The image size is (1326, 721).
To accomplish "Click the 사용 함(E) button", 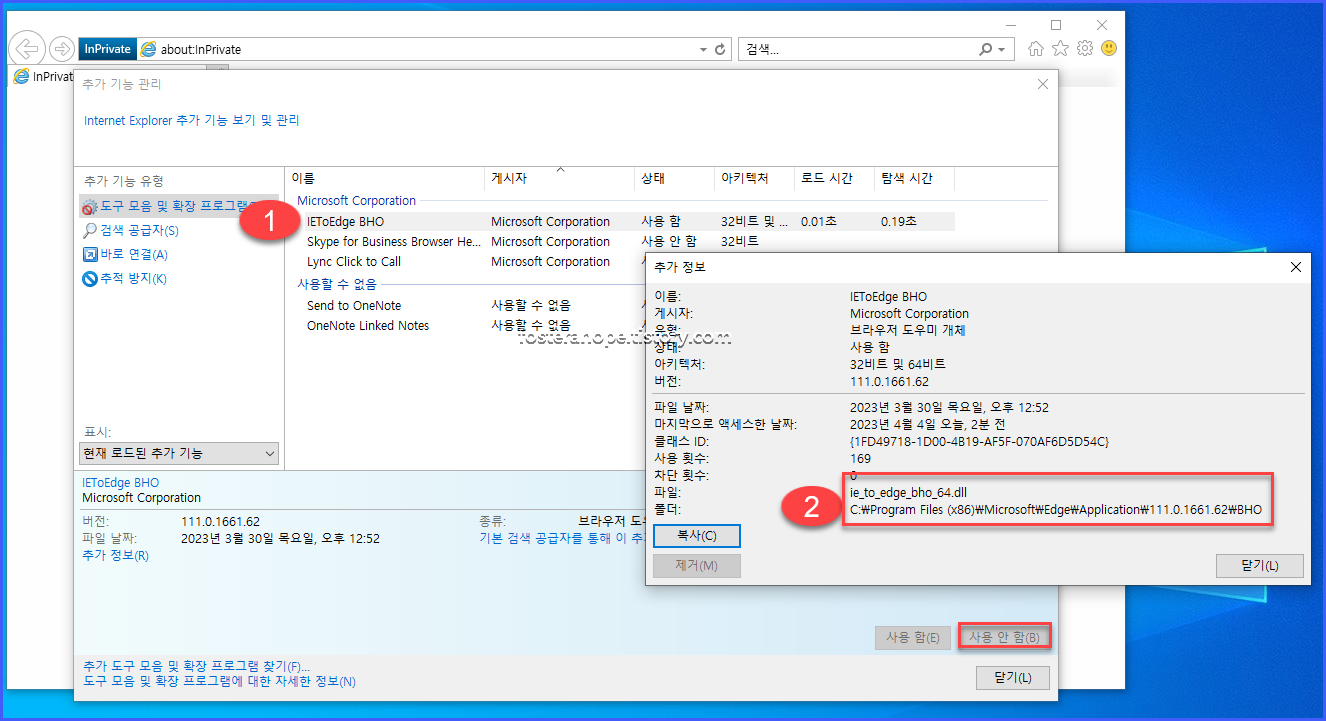I will pyautogui.click(x=912, y=637).
